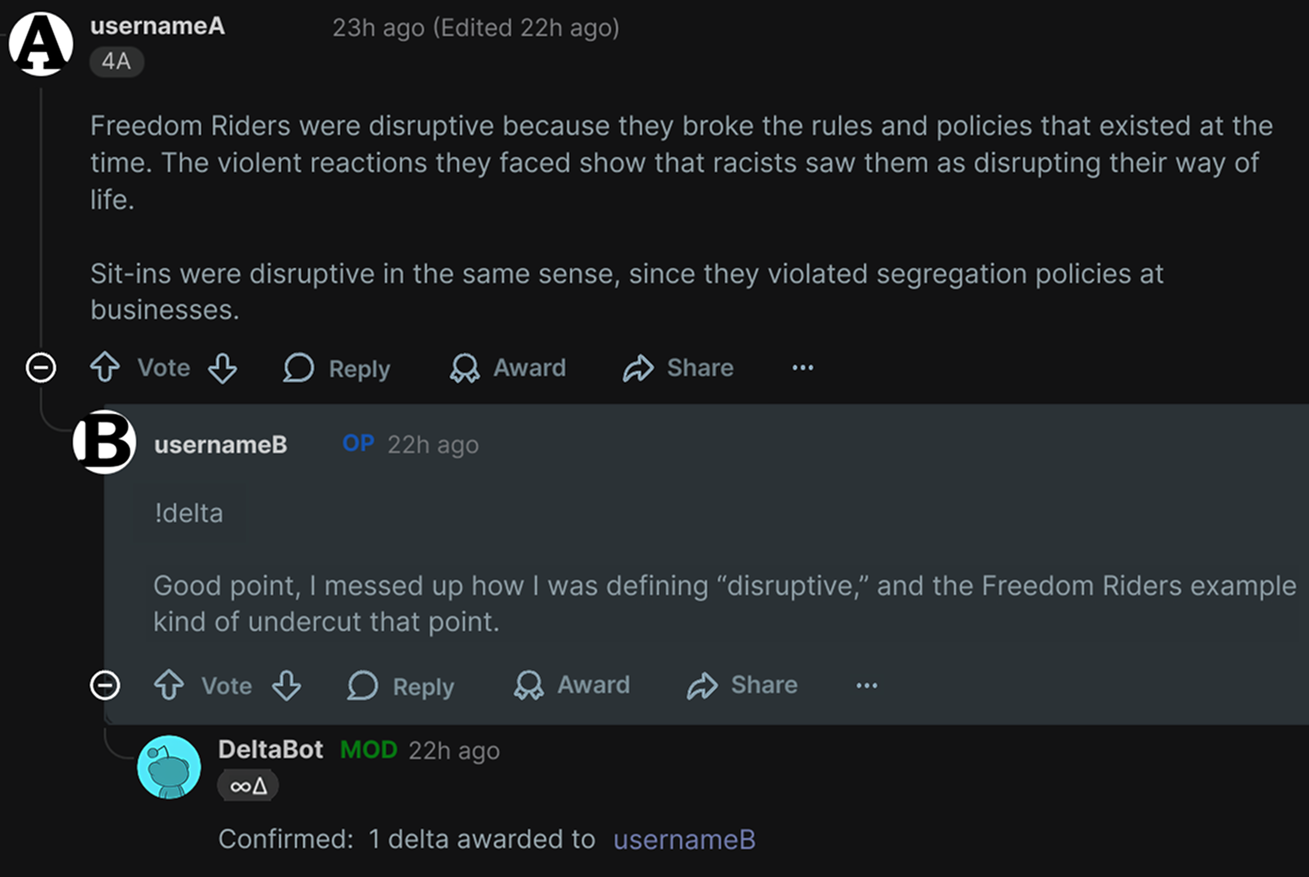
Task: Upvote usernameB's !delta reply
Action: [x=169, y=686]
